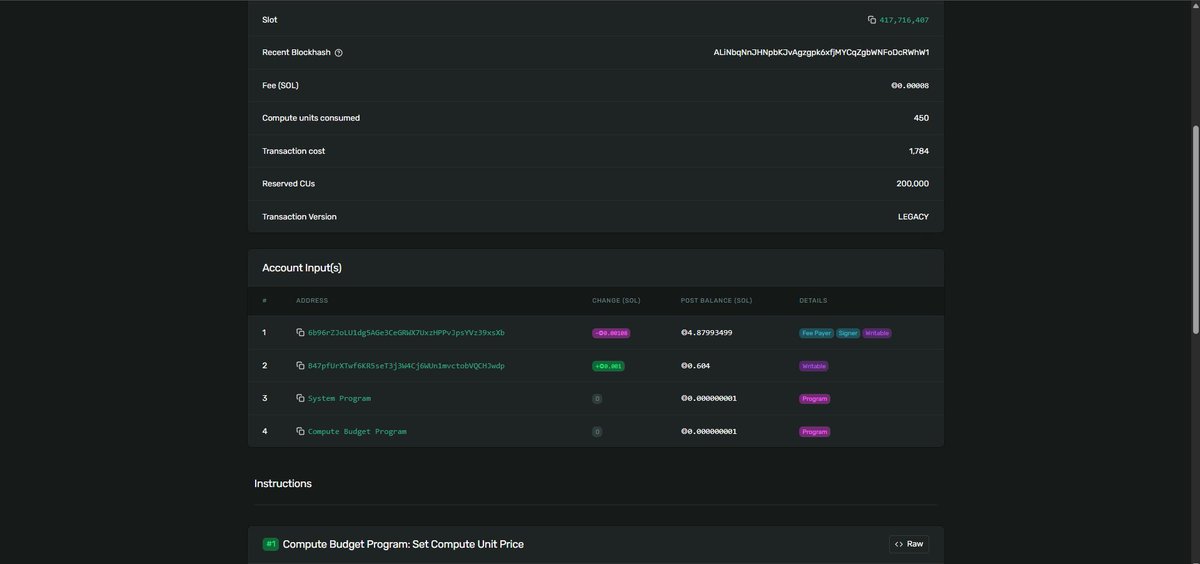Click Compute Budget Program: Set Compute Unit Price title

tap(403, 544)
